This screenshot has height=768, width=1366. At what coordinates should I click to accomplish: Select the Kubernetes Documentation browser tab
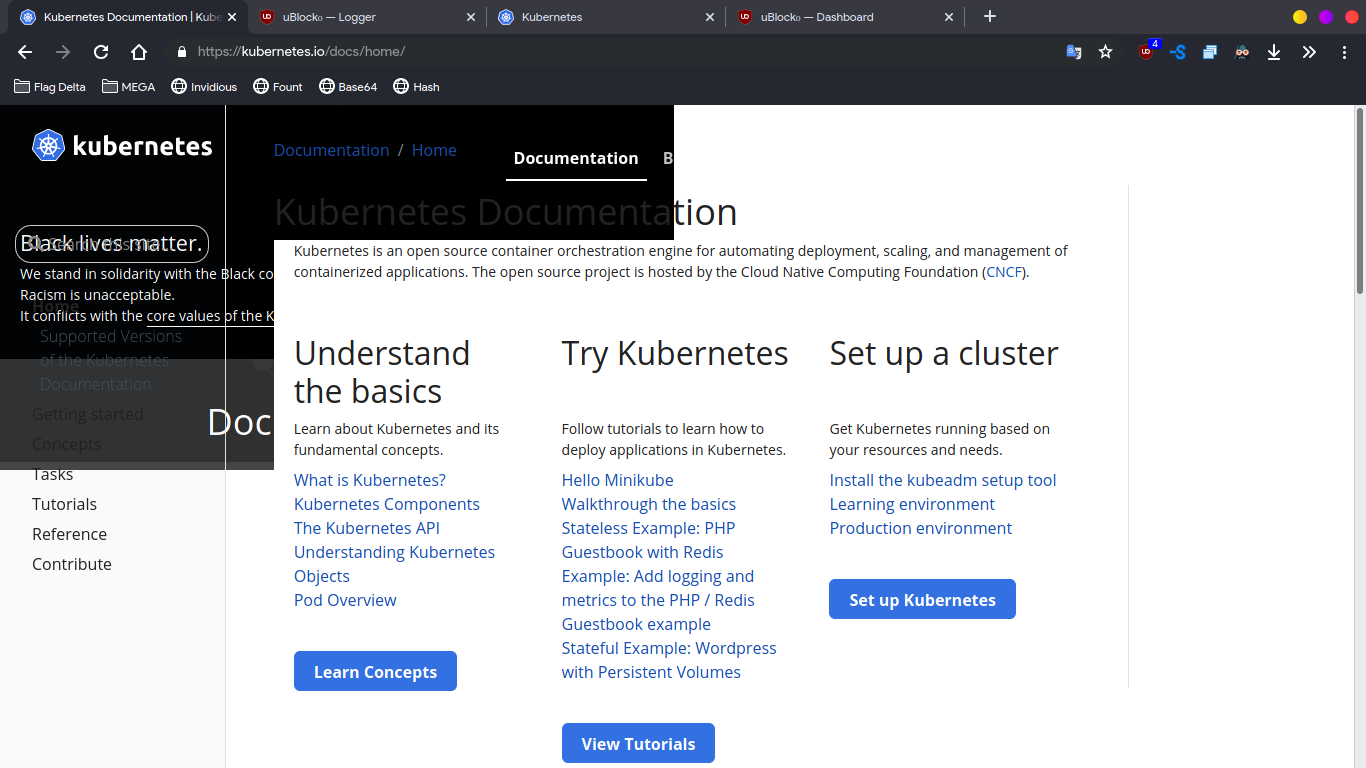(129, 17)
